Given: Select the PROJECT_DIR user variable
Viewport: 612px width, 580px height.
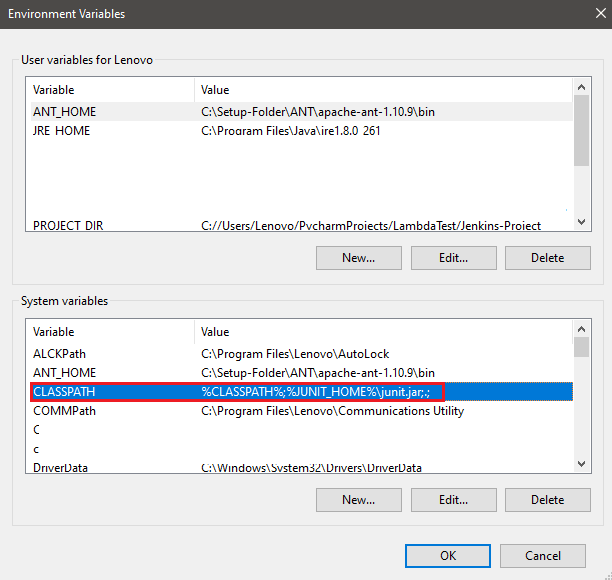Looking at the screenshot, I should point(68,226).
